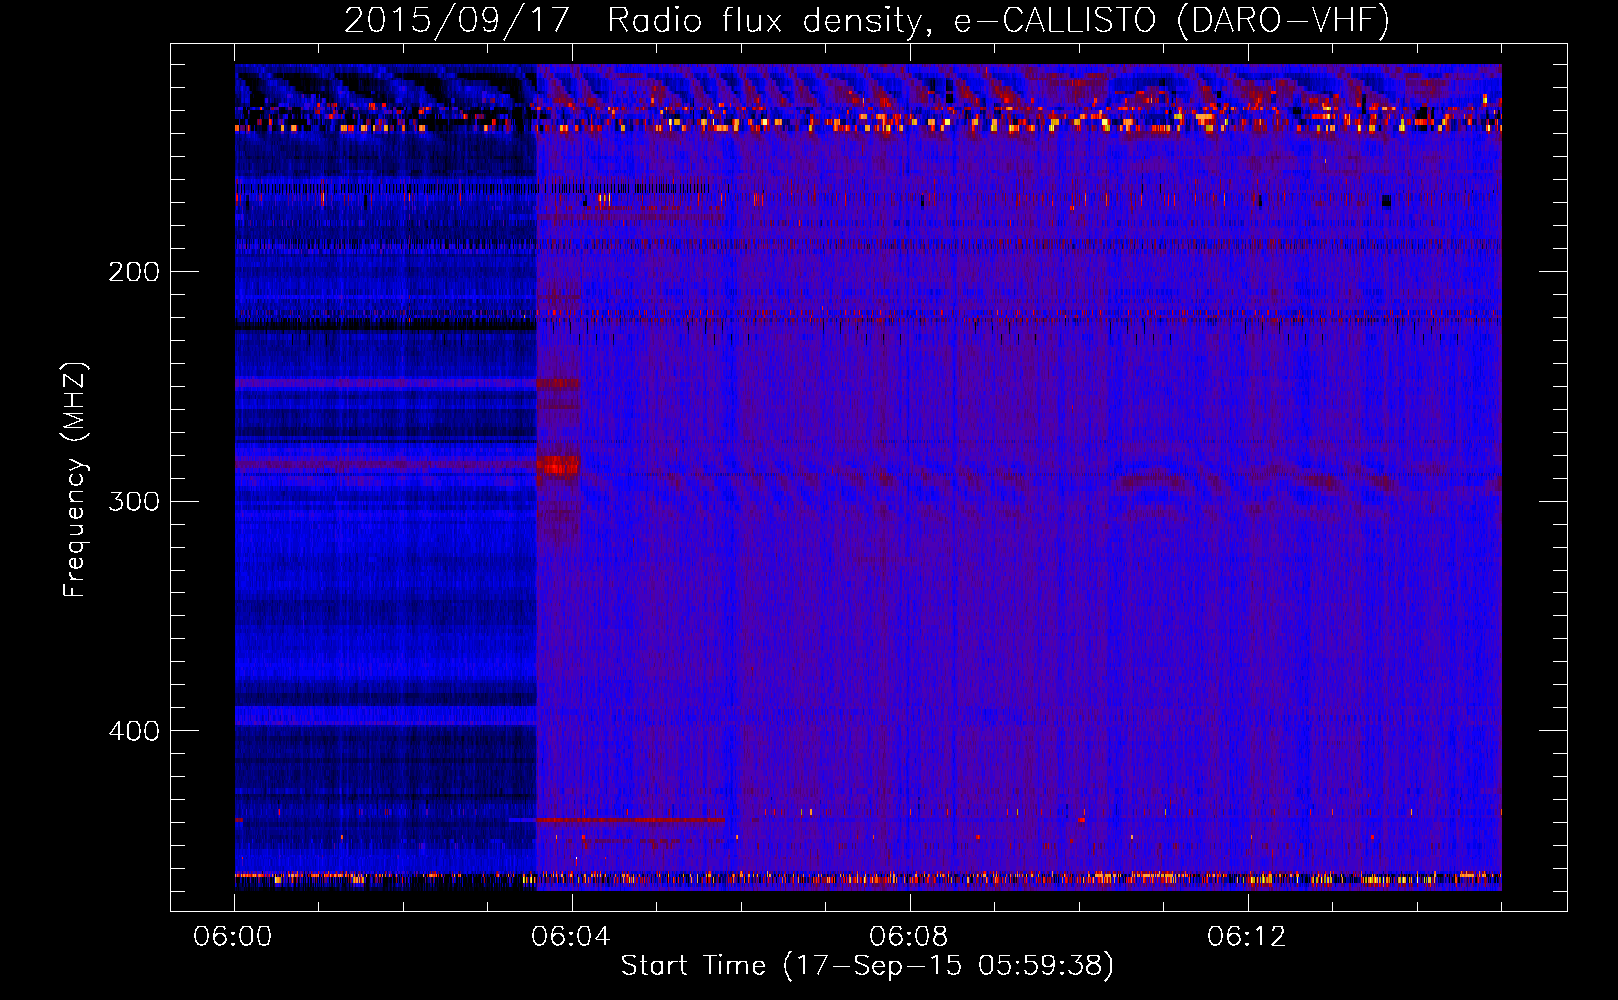
Task: Select the 06:08 time tick label
Action: pyautogui.click(x=909, y=937)
